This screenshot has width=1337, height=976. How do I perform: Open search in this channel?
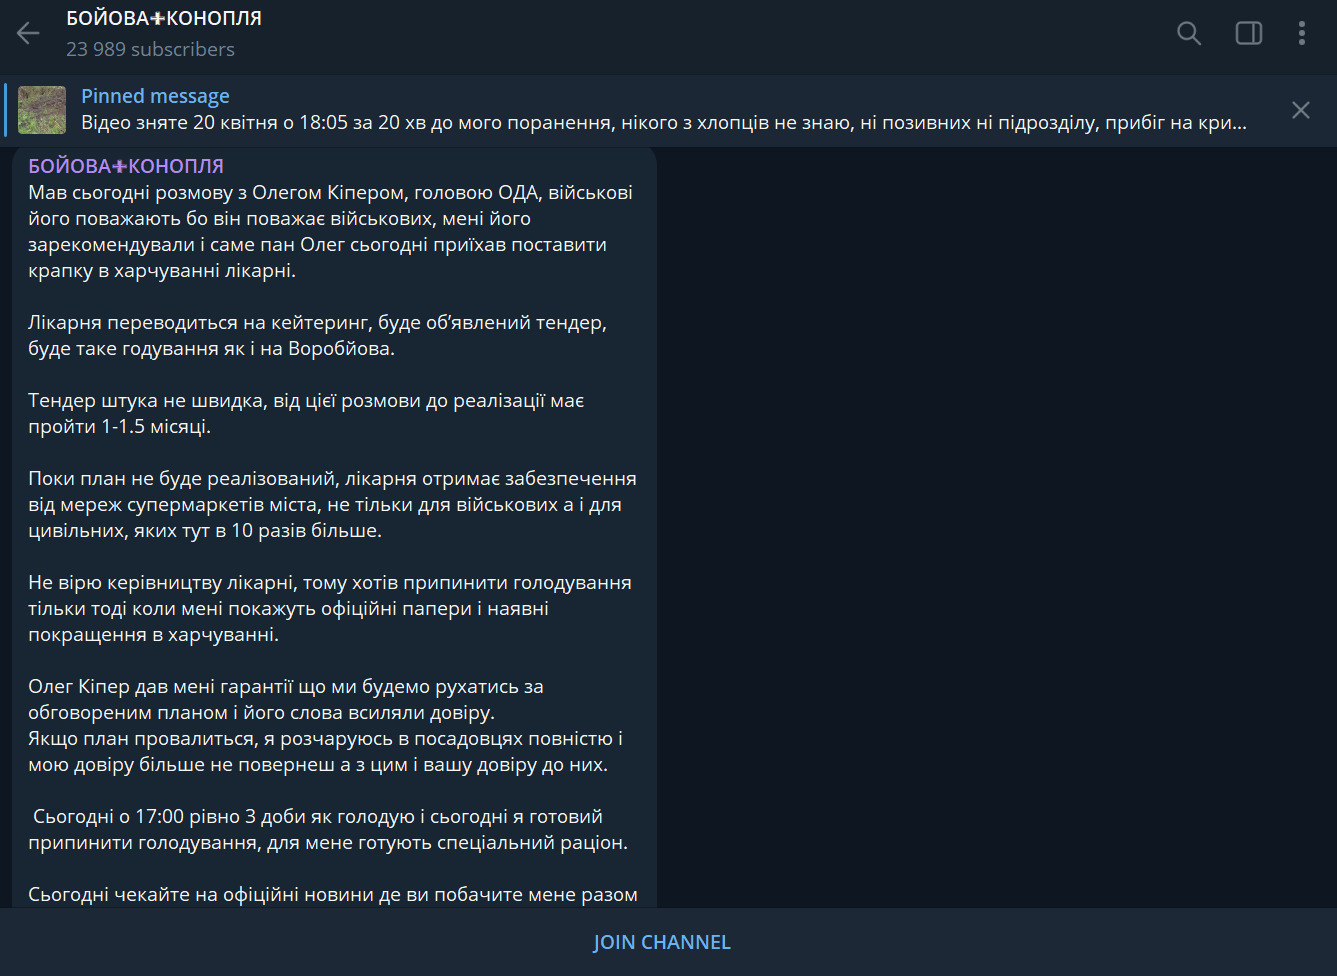click(x=1189, y=33)
